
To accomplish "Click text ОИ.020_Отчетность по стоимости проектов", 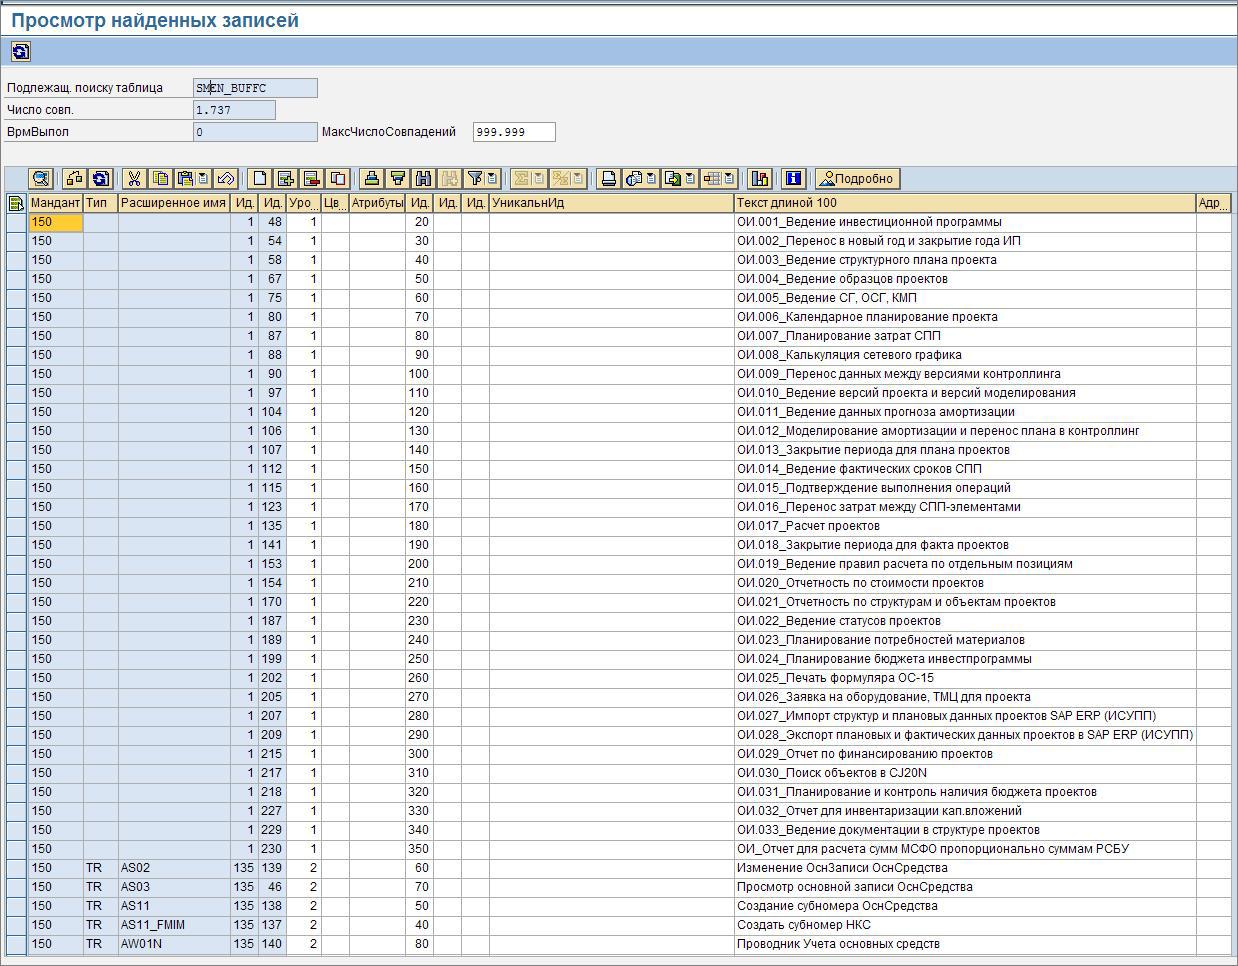I will (x=860, y=583).
